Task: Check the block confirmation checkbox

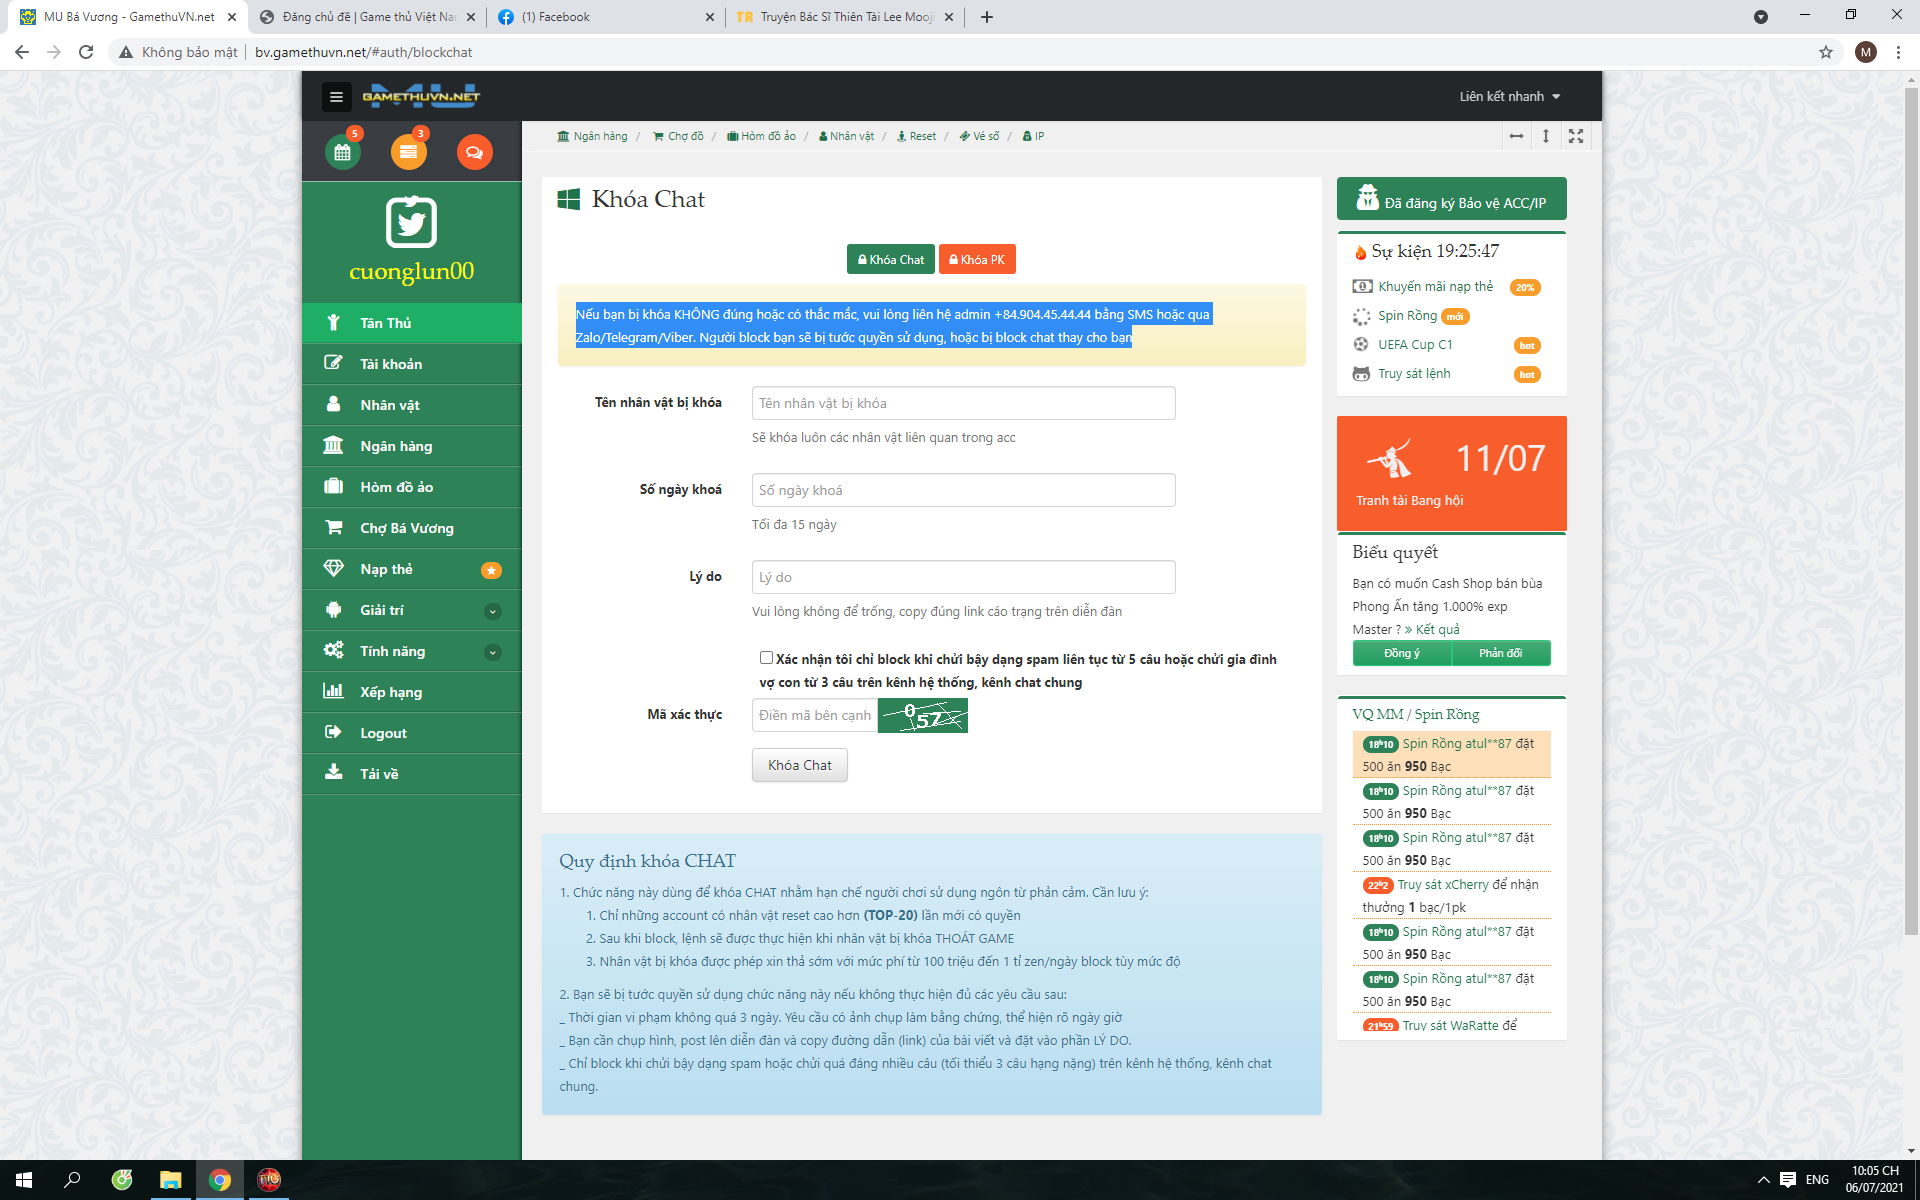Action: point(766,658)
